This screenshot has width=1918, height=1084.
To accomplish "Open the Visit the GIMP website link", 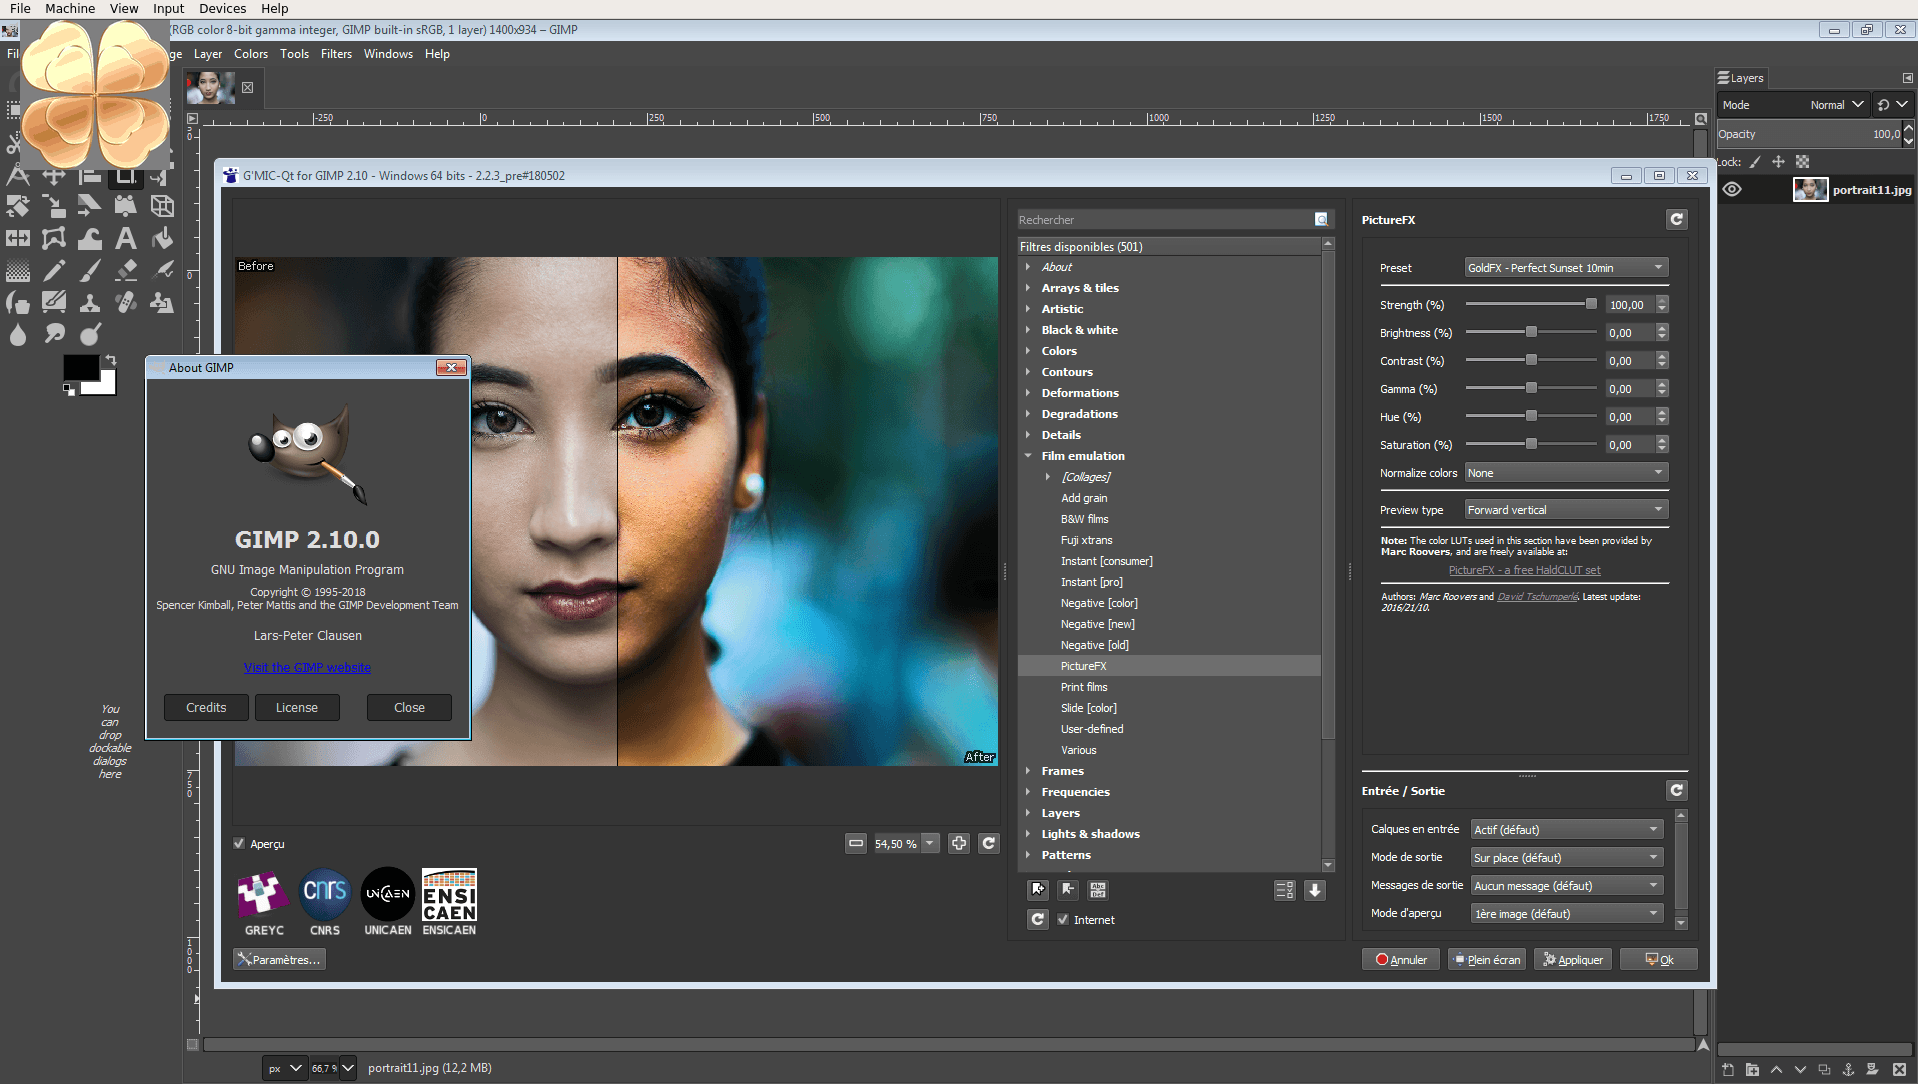I will 307,668.
